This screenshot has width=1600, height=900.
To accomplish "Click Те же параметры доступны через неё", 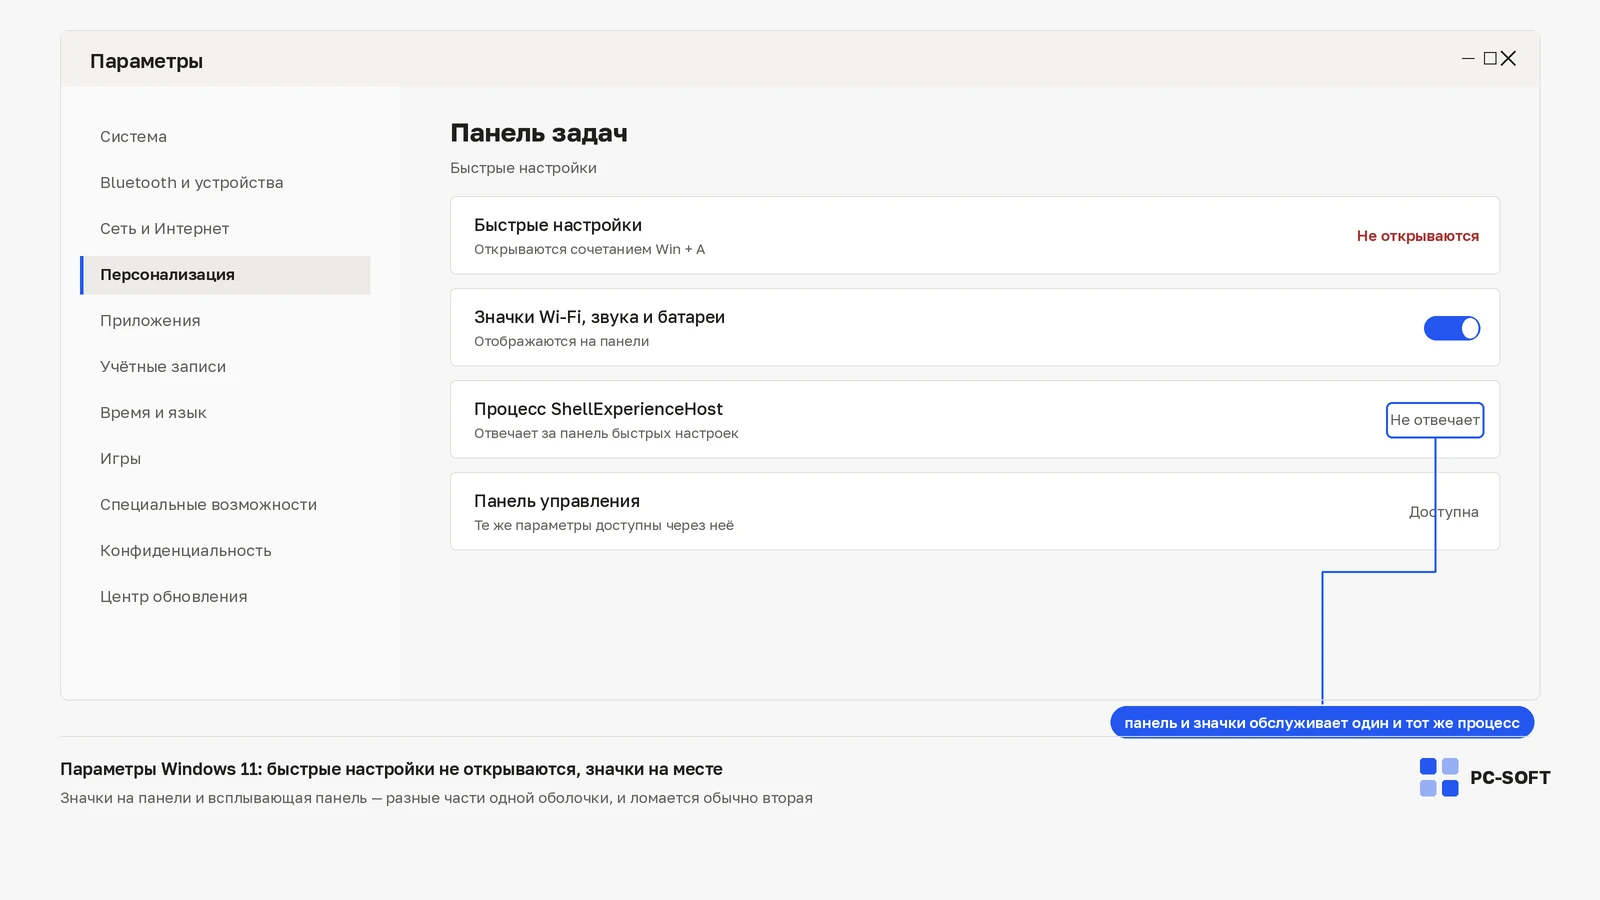I will (604, 525).
